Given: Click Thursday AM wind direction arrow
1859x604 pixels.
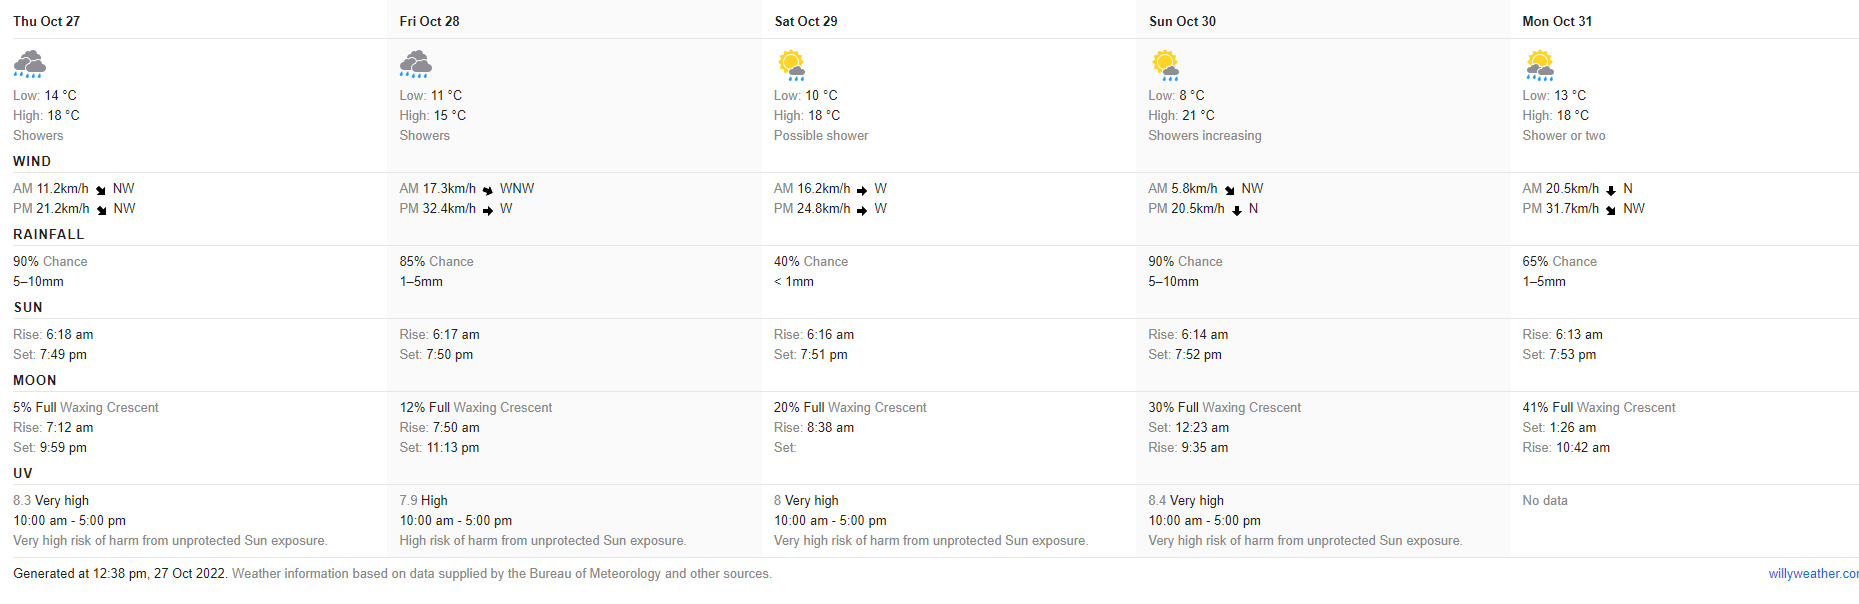Looking at the screenshot, I should click(x=101, y=190).
